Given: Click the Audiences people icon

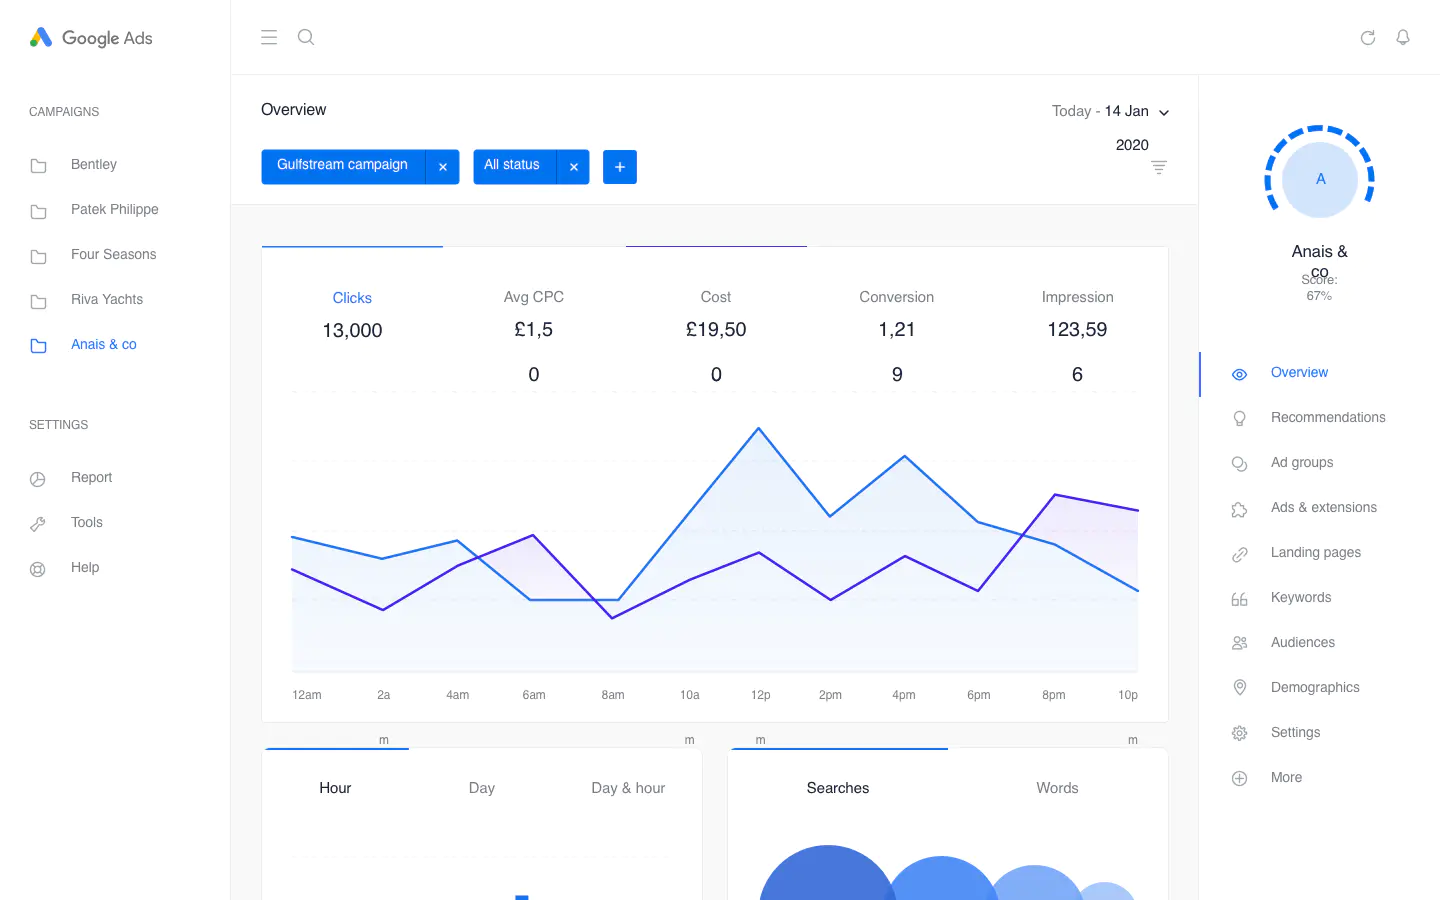Looking at the screenshot, I should (x=1239, y=644).
